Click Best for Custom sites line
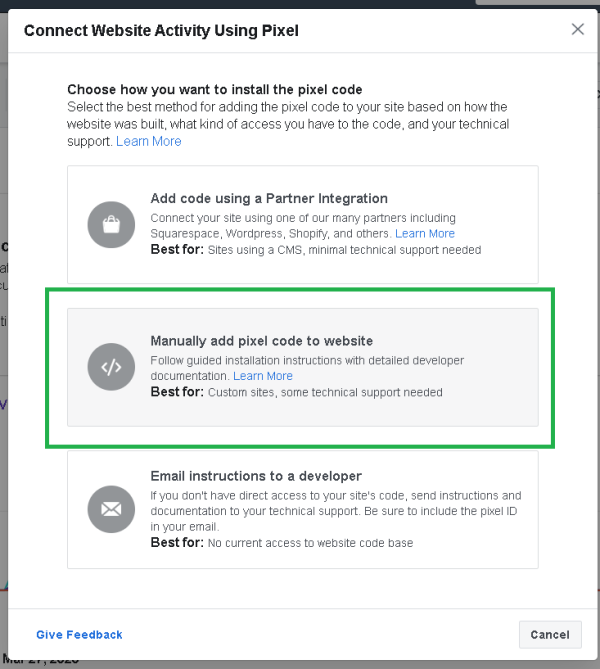600x669 pixels. [x=297, y=392]
